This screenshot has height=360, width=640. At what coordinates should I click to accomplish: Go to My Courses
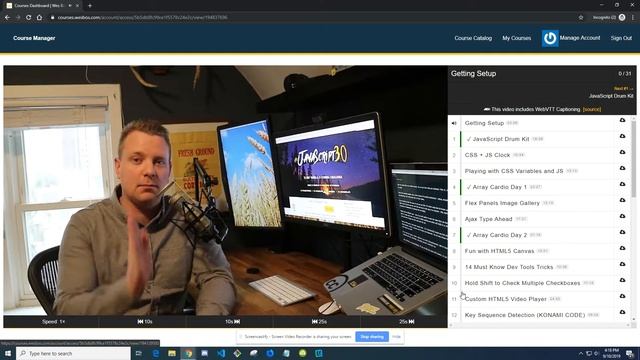tap(516, 38)
